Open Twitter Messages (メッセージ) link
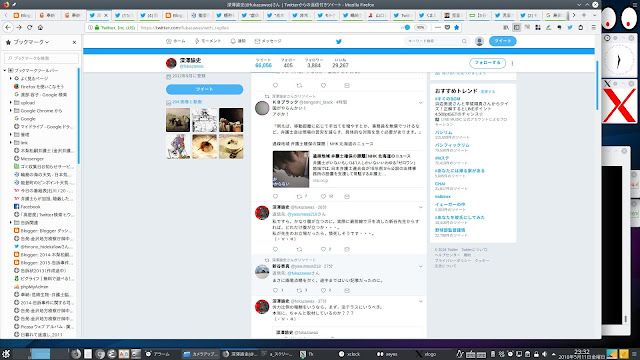640x360 pixels. click(x=268, y=41)
